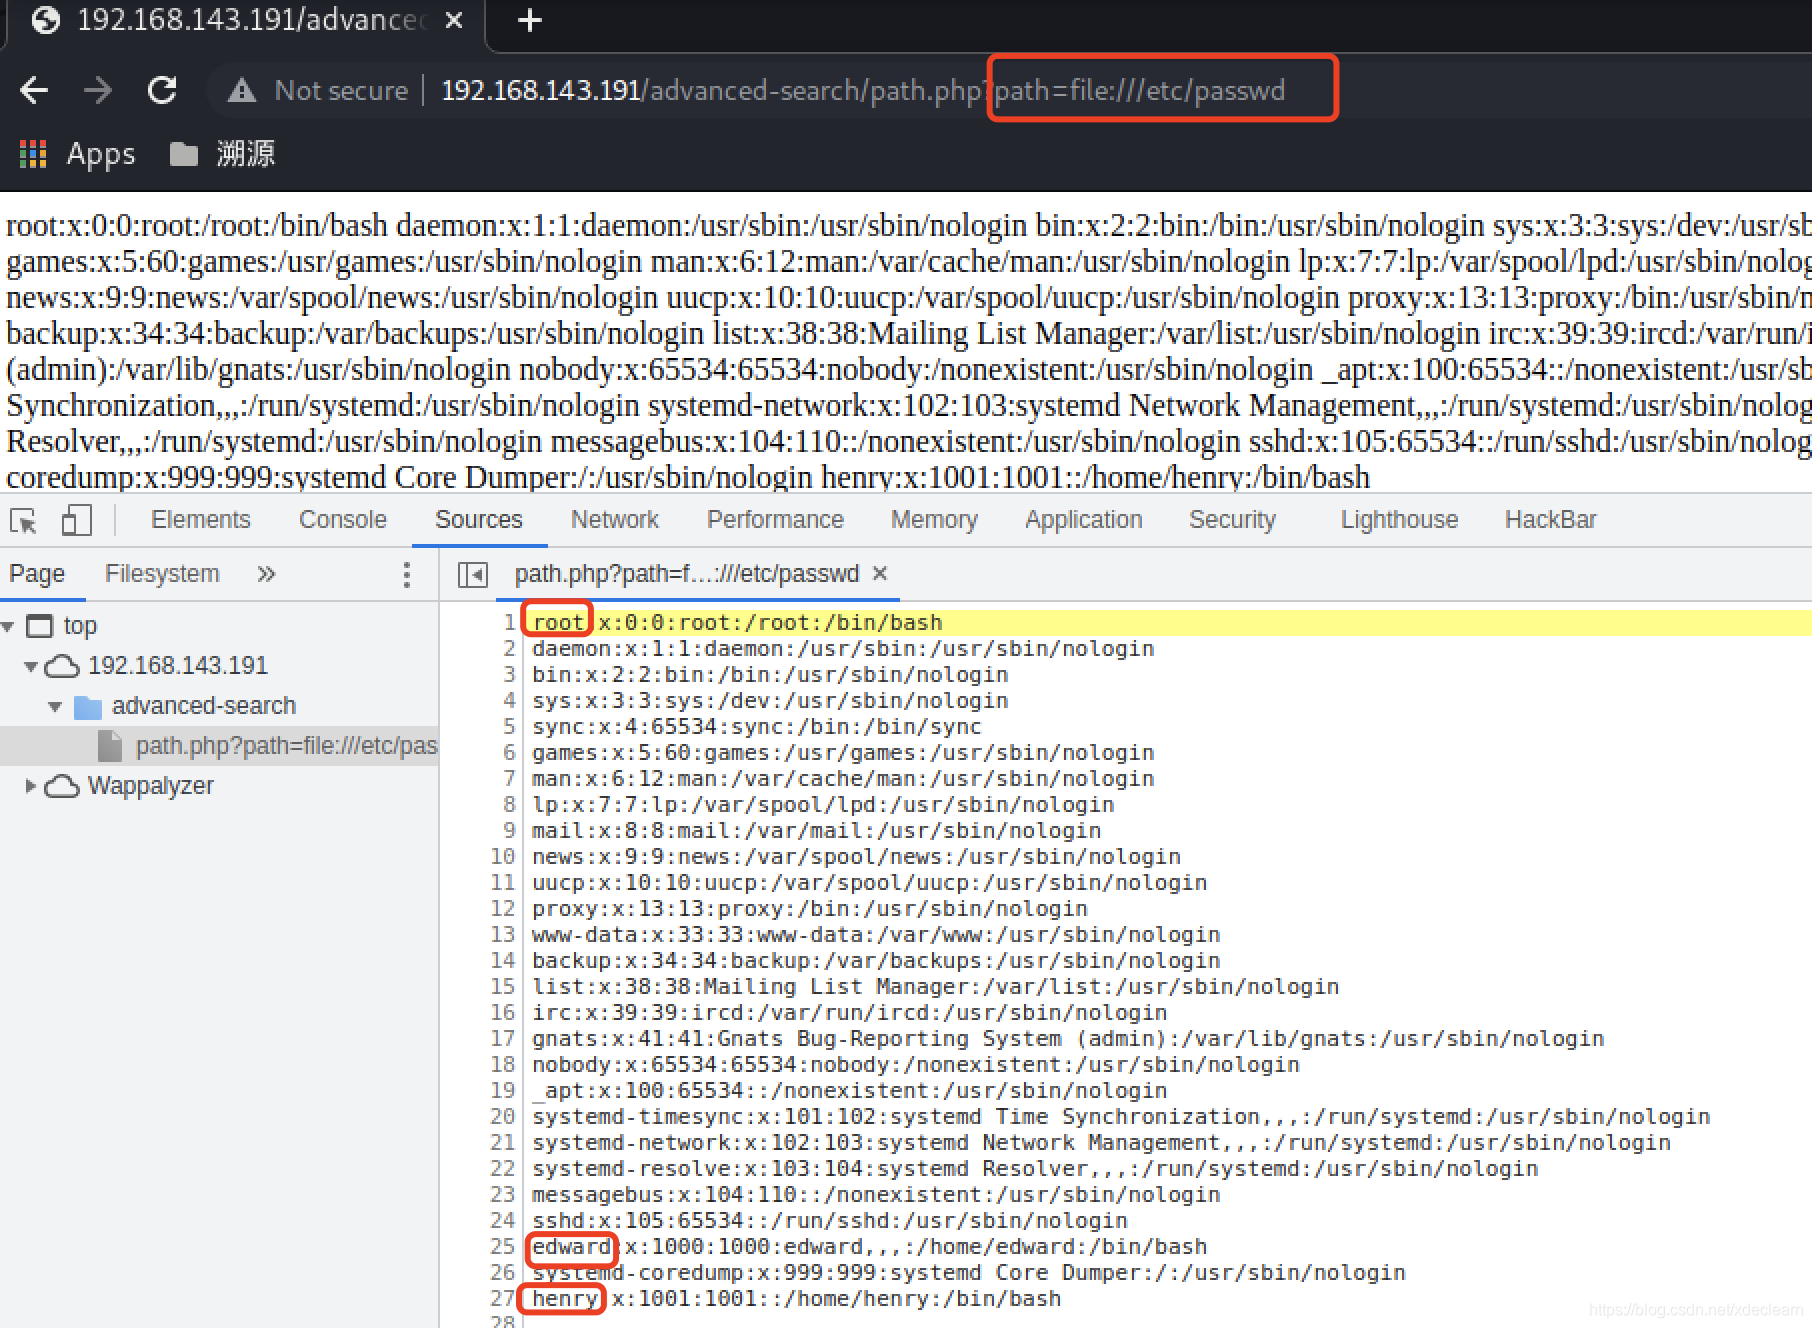
Task: Click the Not secure warning icon
Action: [242, 91]
